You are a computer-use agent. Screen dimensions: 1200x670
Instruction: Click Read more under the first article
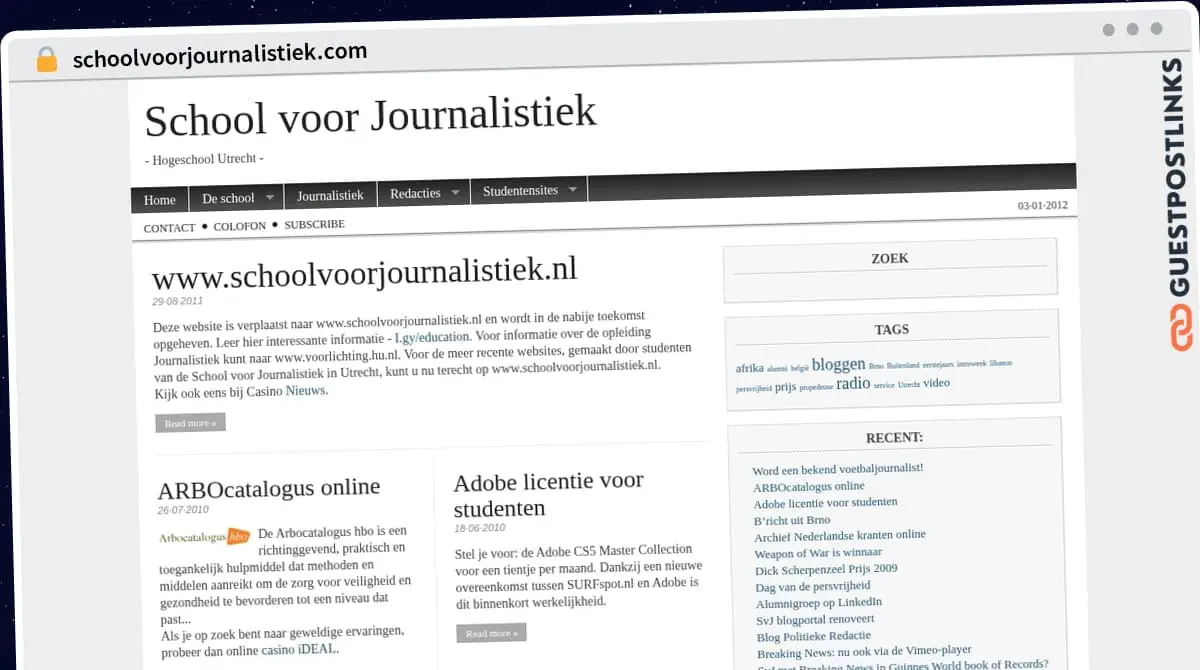coord(190,423)
